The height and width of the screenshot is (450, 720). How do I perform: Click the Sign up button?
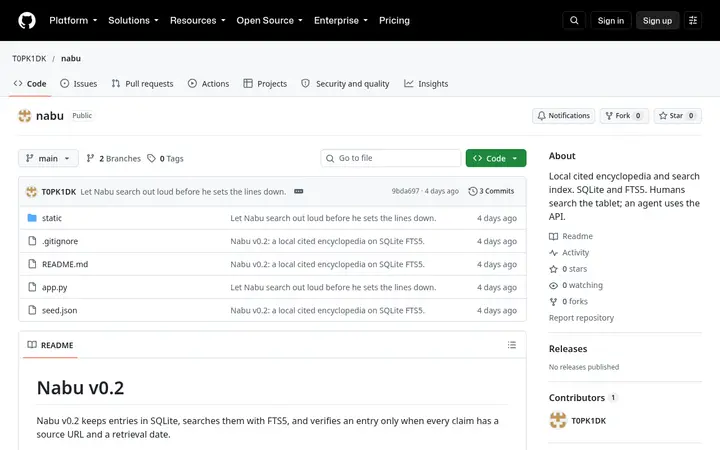pyautogui.click(x=657, y=21)
